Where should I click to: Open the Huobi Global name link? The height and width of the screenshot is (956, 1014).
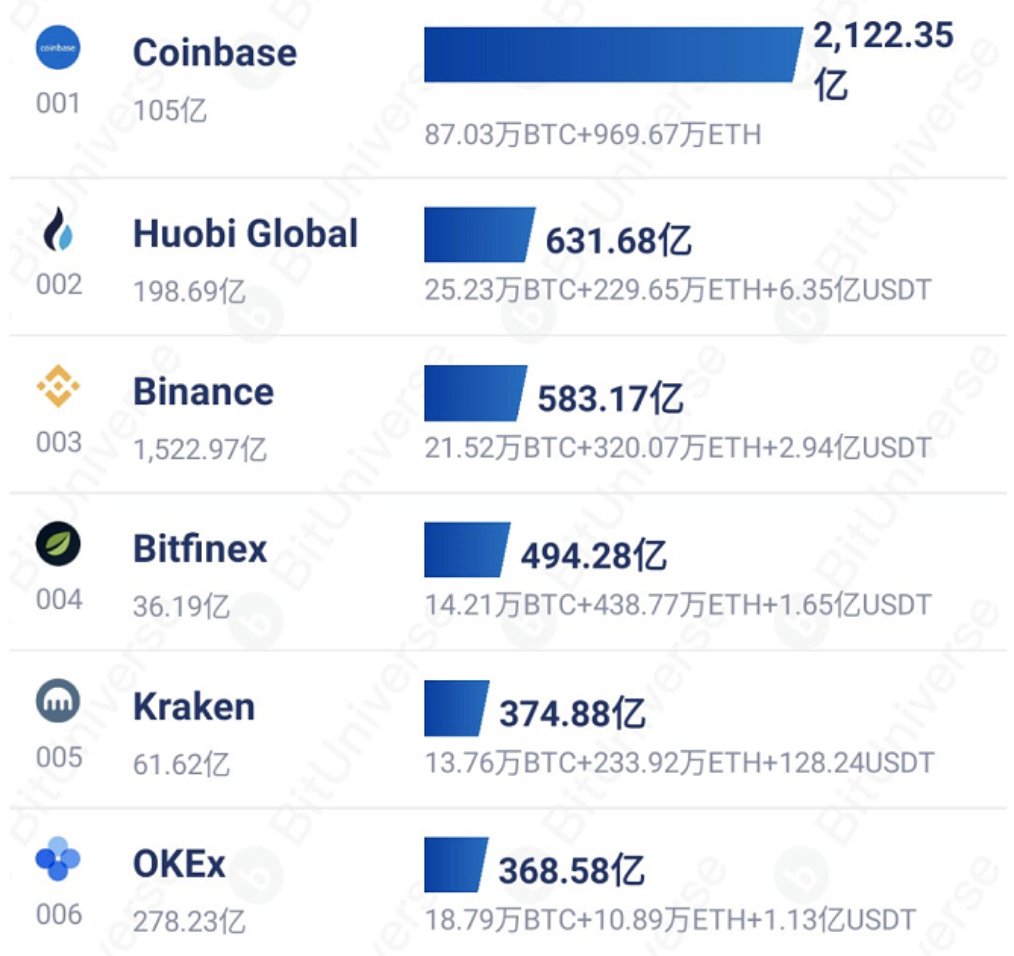click(x=245, y=234)
